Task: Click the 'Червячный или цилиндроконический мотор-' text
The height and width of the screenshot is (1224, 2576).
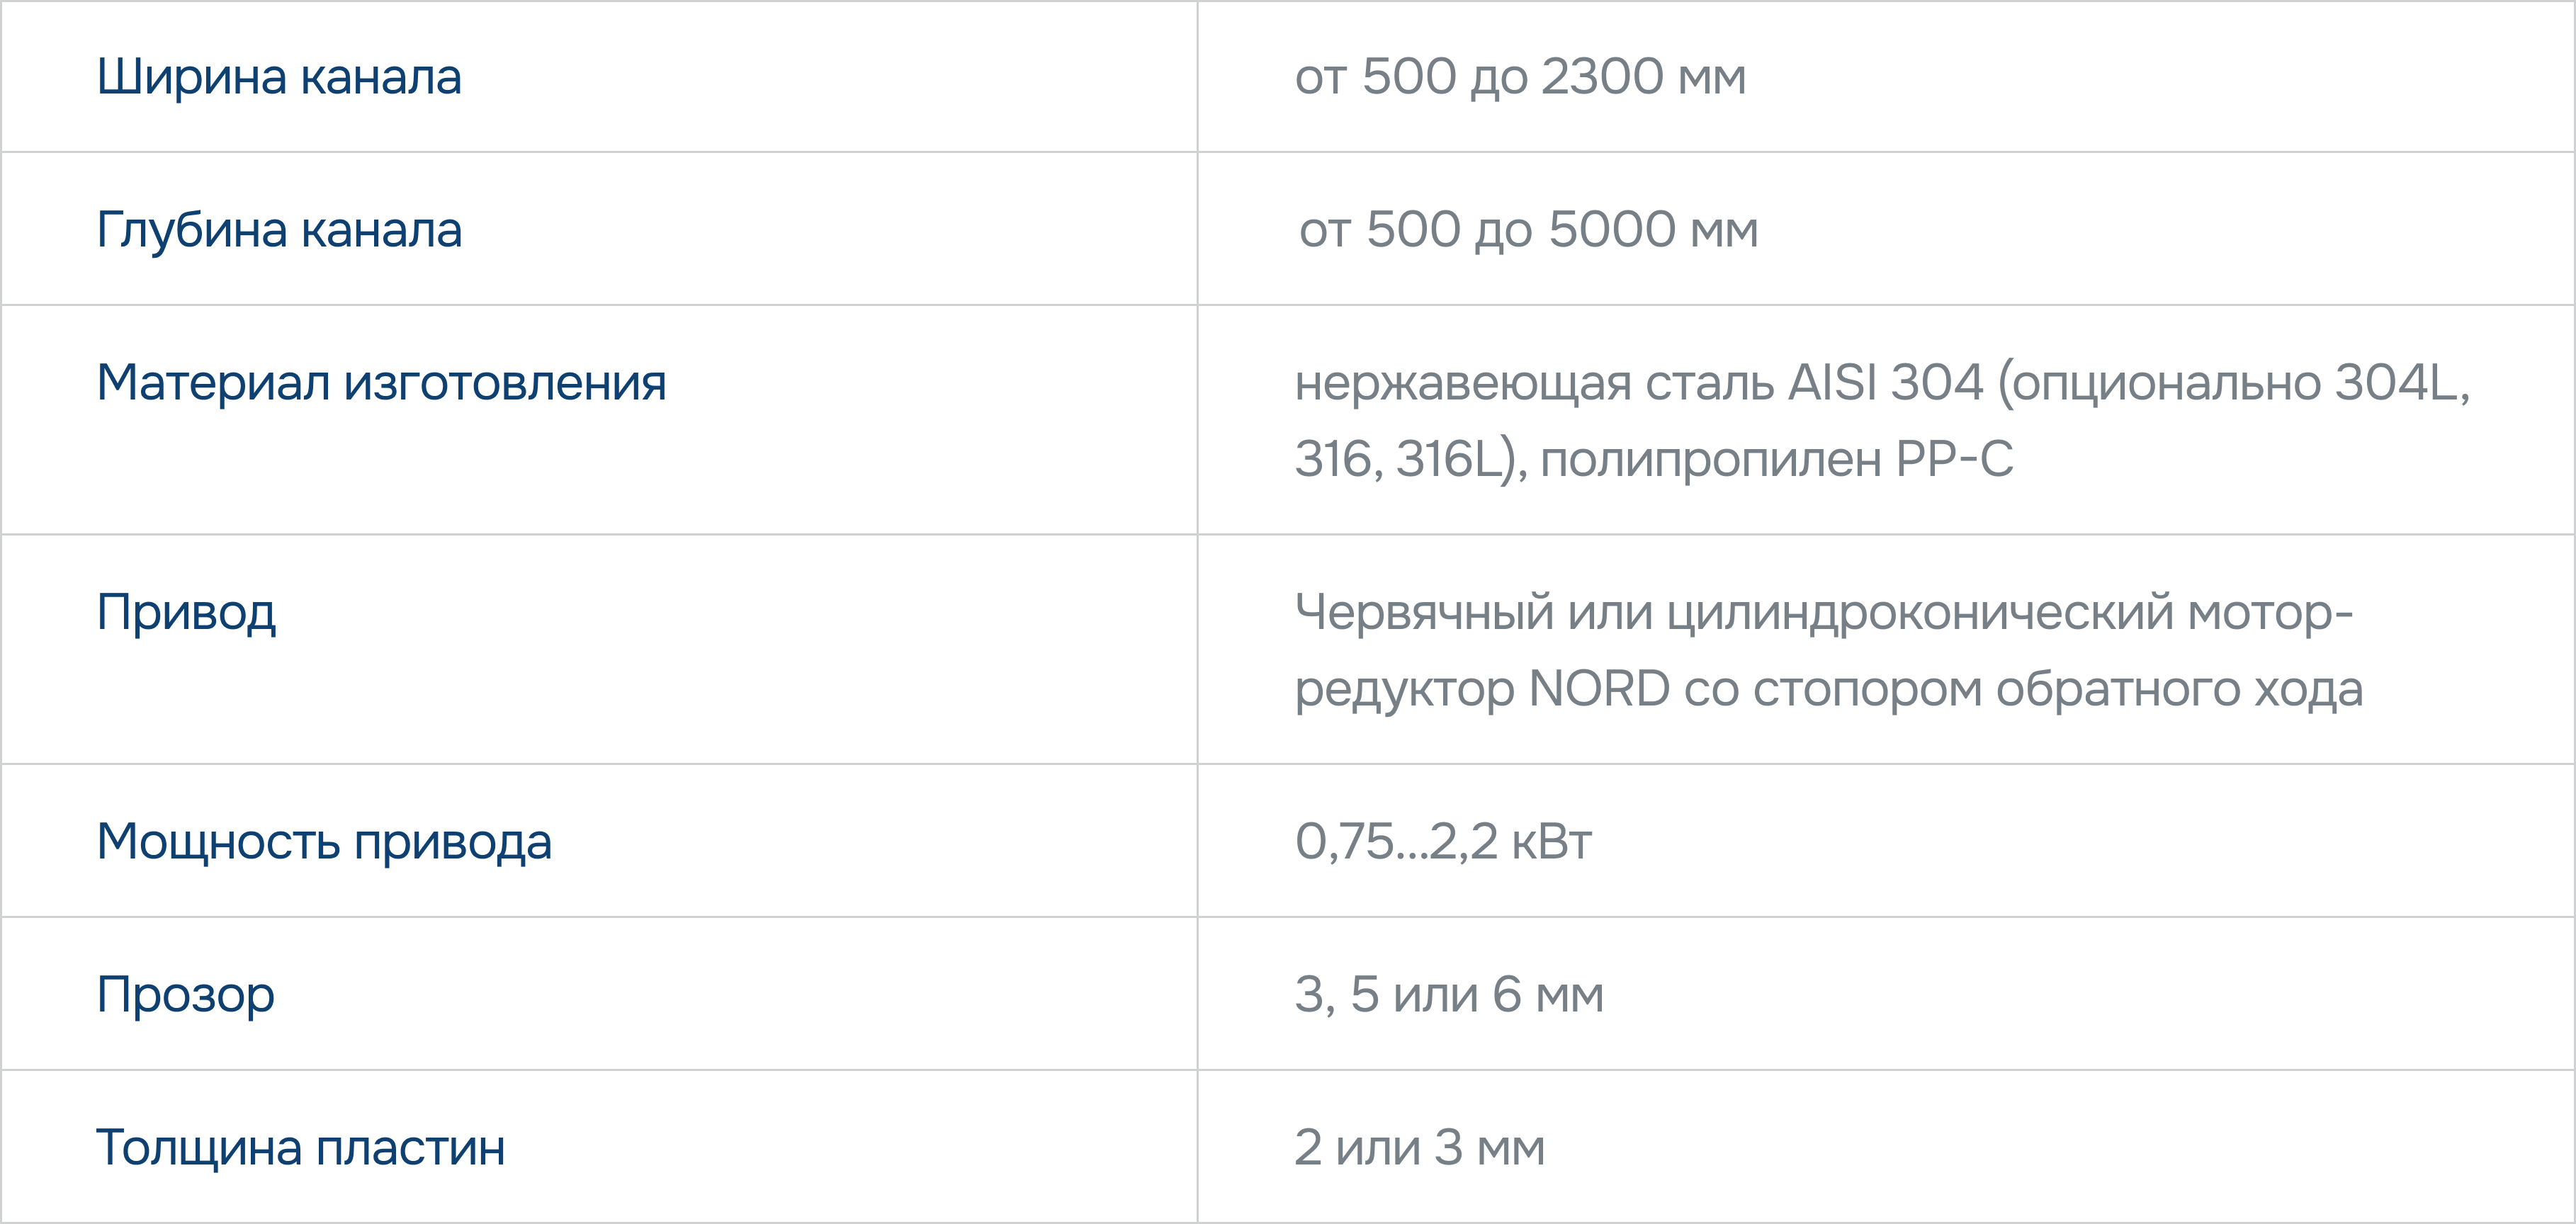Action: [x=1824, y=613]
